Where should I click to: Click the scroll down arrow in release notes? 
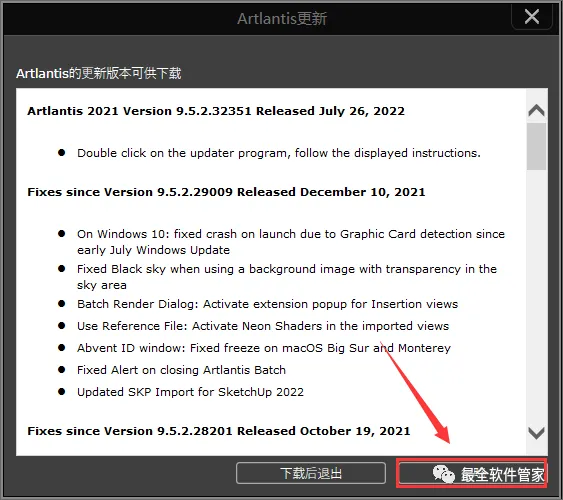[536, 433]
